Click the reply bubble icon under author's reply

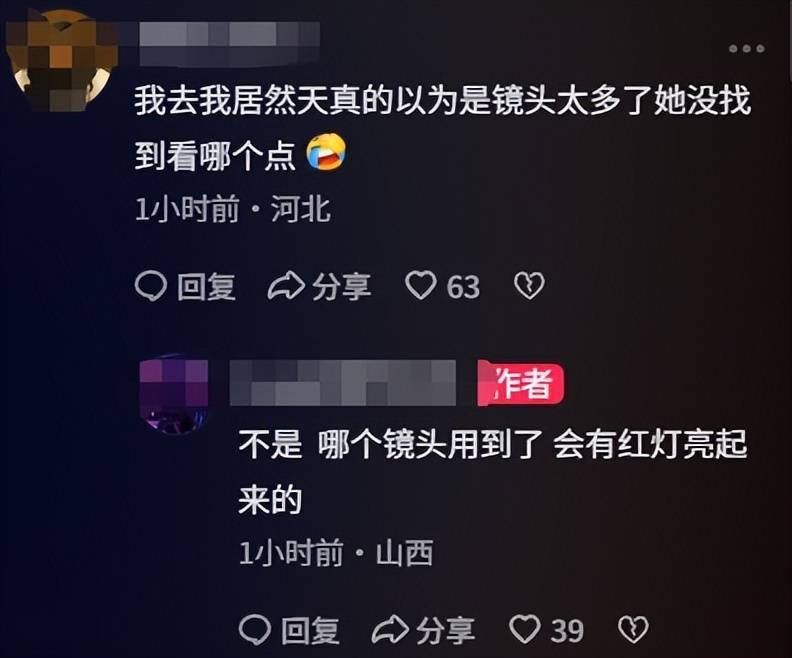click(255, 630)
